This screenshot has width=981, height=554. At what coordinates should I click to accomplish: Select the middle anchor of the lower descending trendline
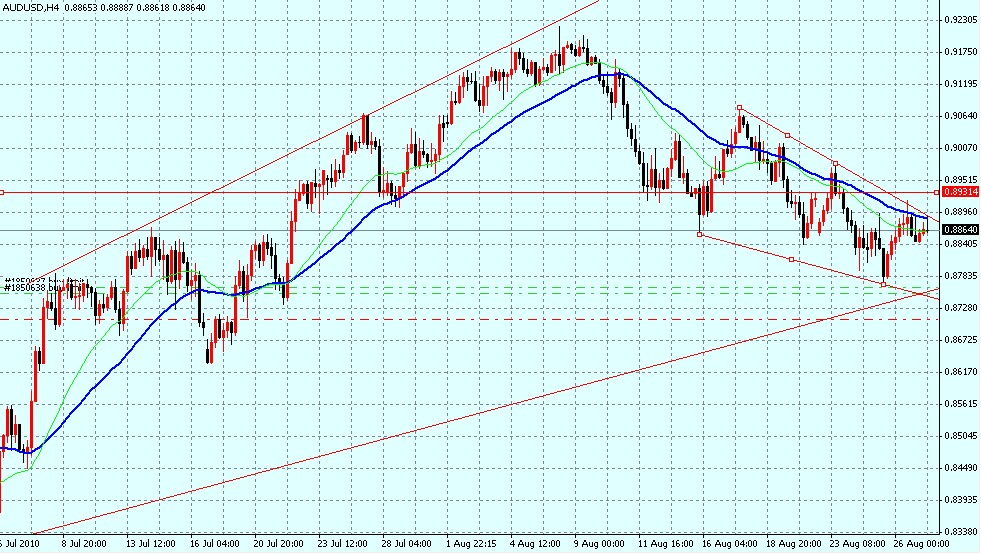[791, 259]
